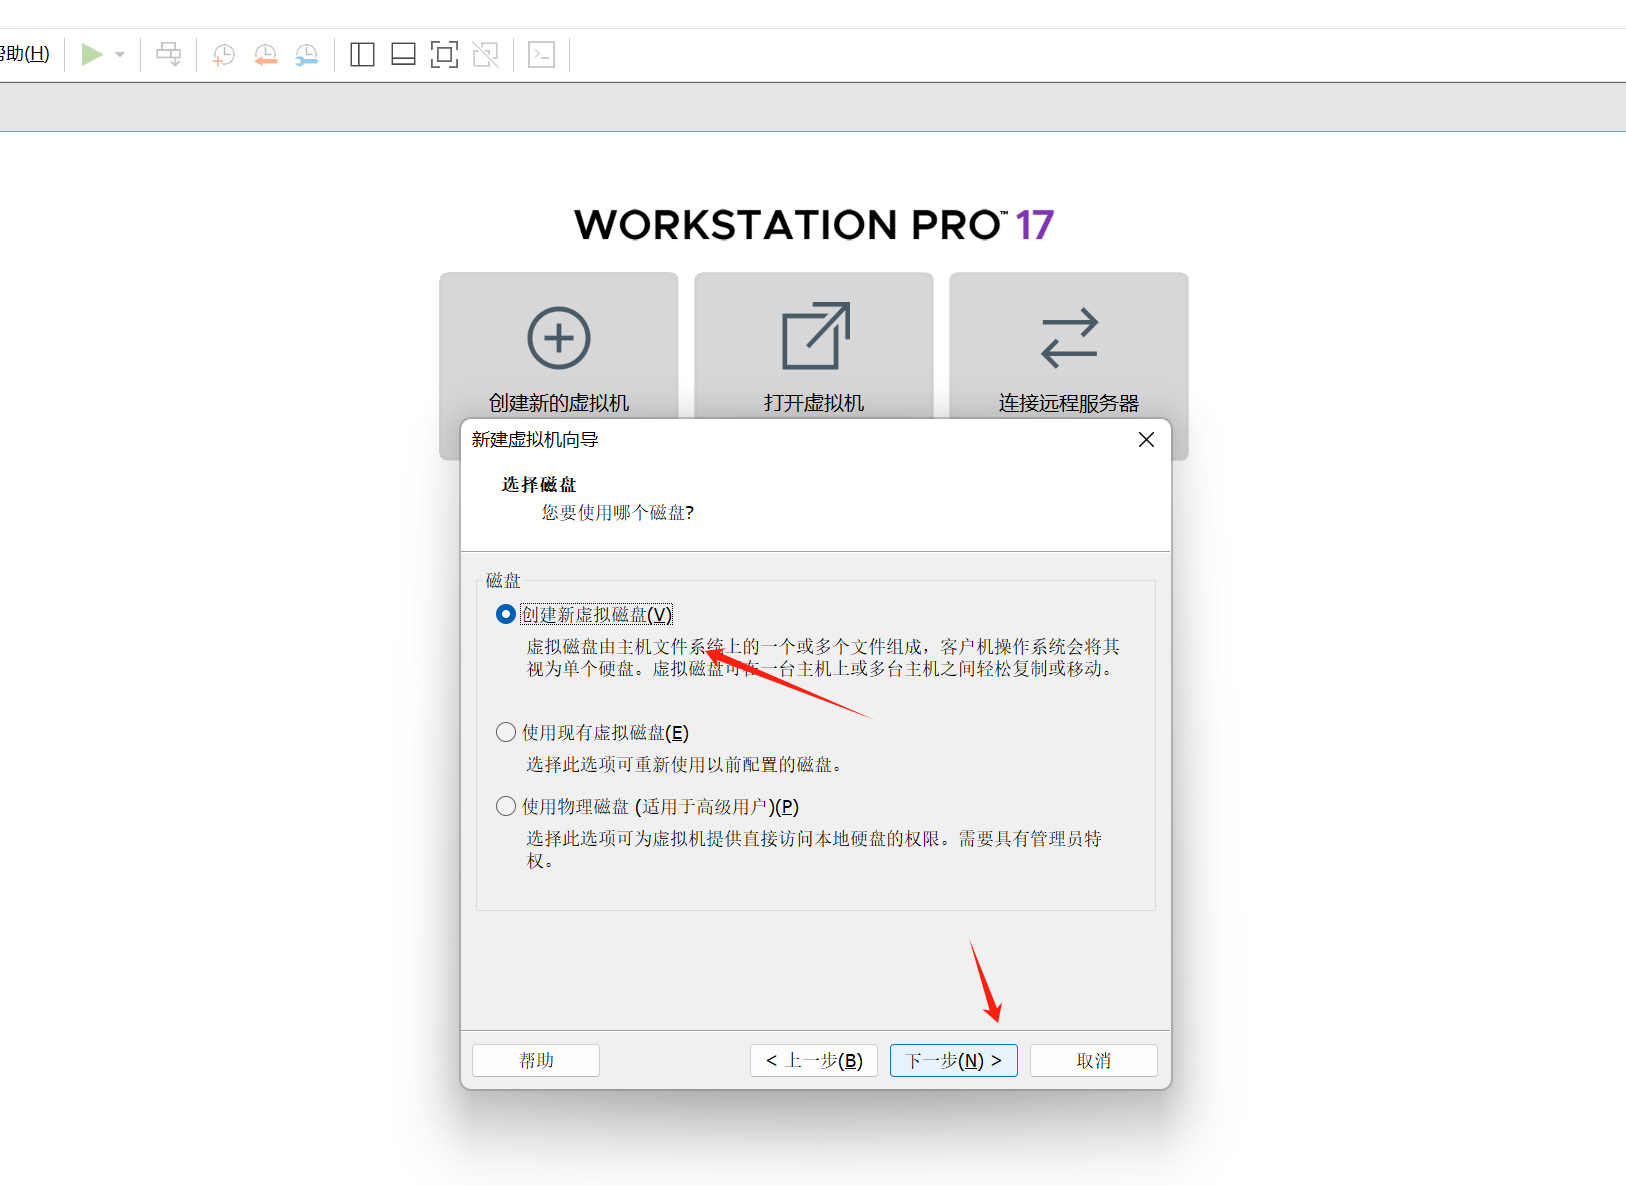This screenshot has width=1626, height=1186.
Task: Click the 取消 cancel button
Action: click(1094, 1060)
